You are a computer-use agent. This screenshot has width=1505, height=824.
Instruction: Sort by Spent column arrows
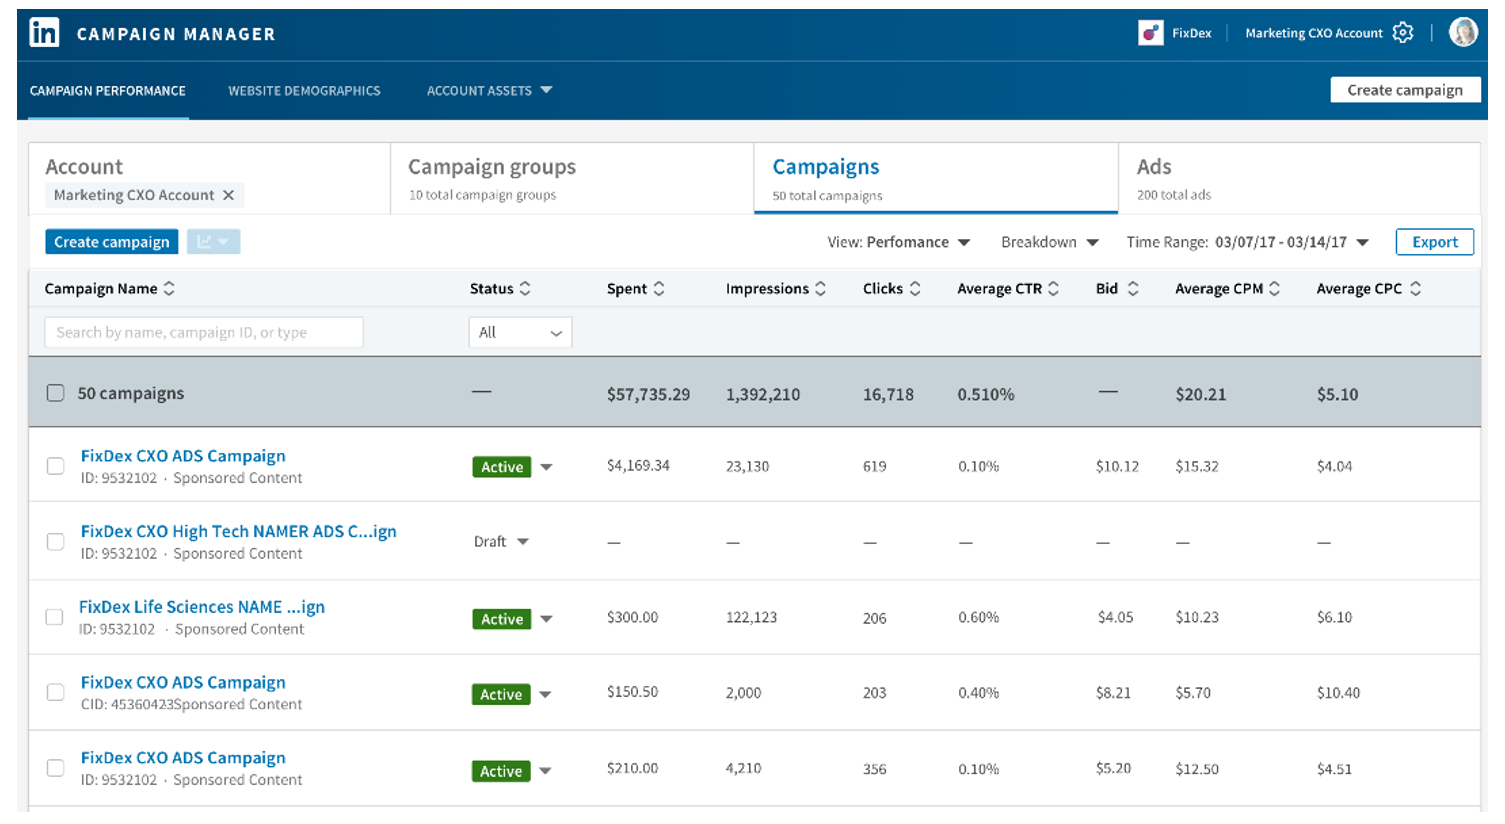[x=659, y=288]
